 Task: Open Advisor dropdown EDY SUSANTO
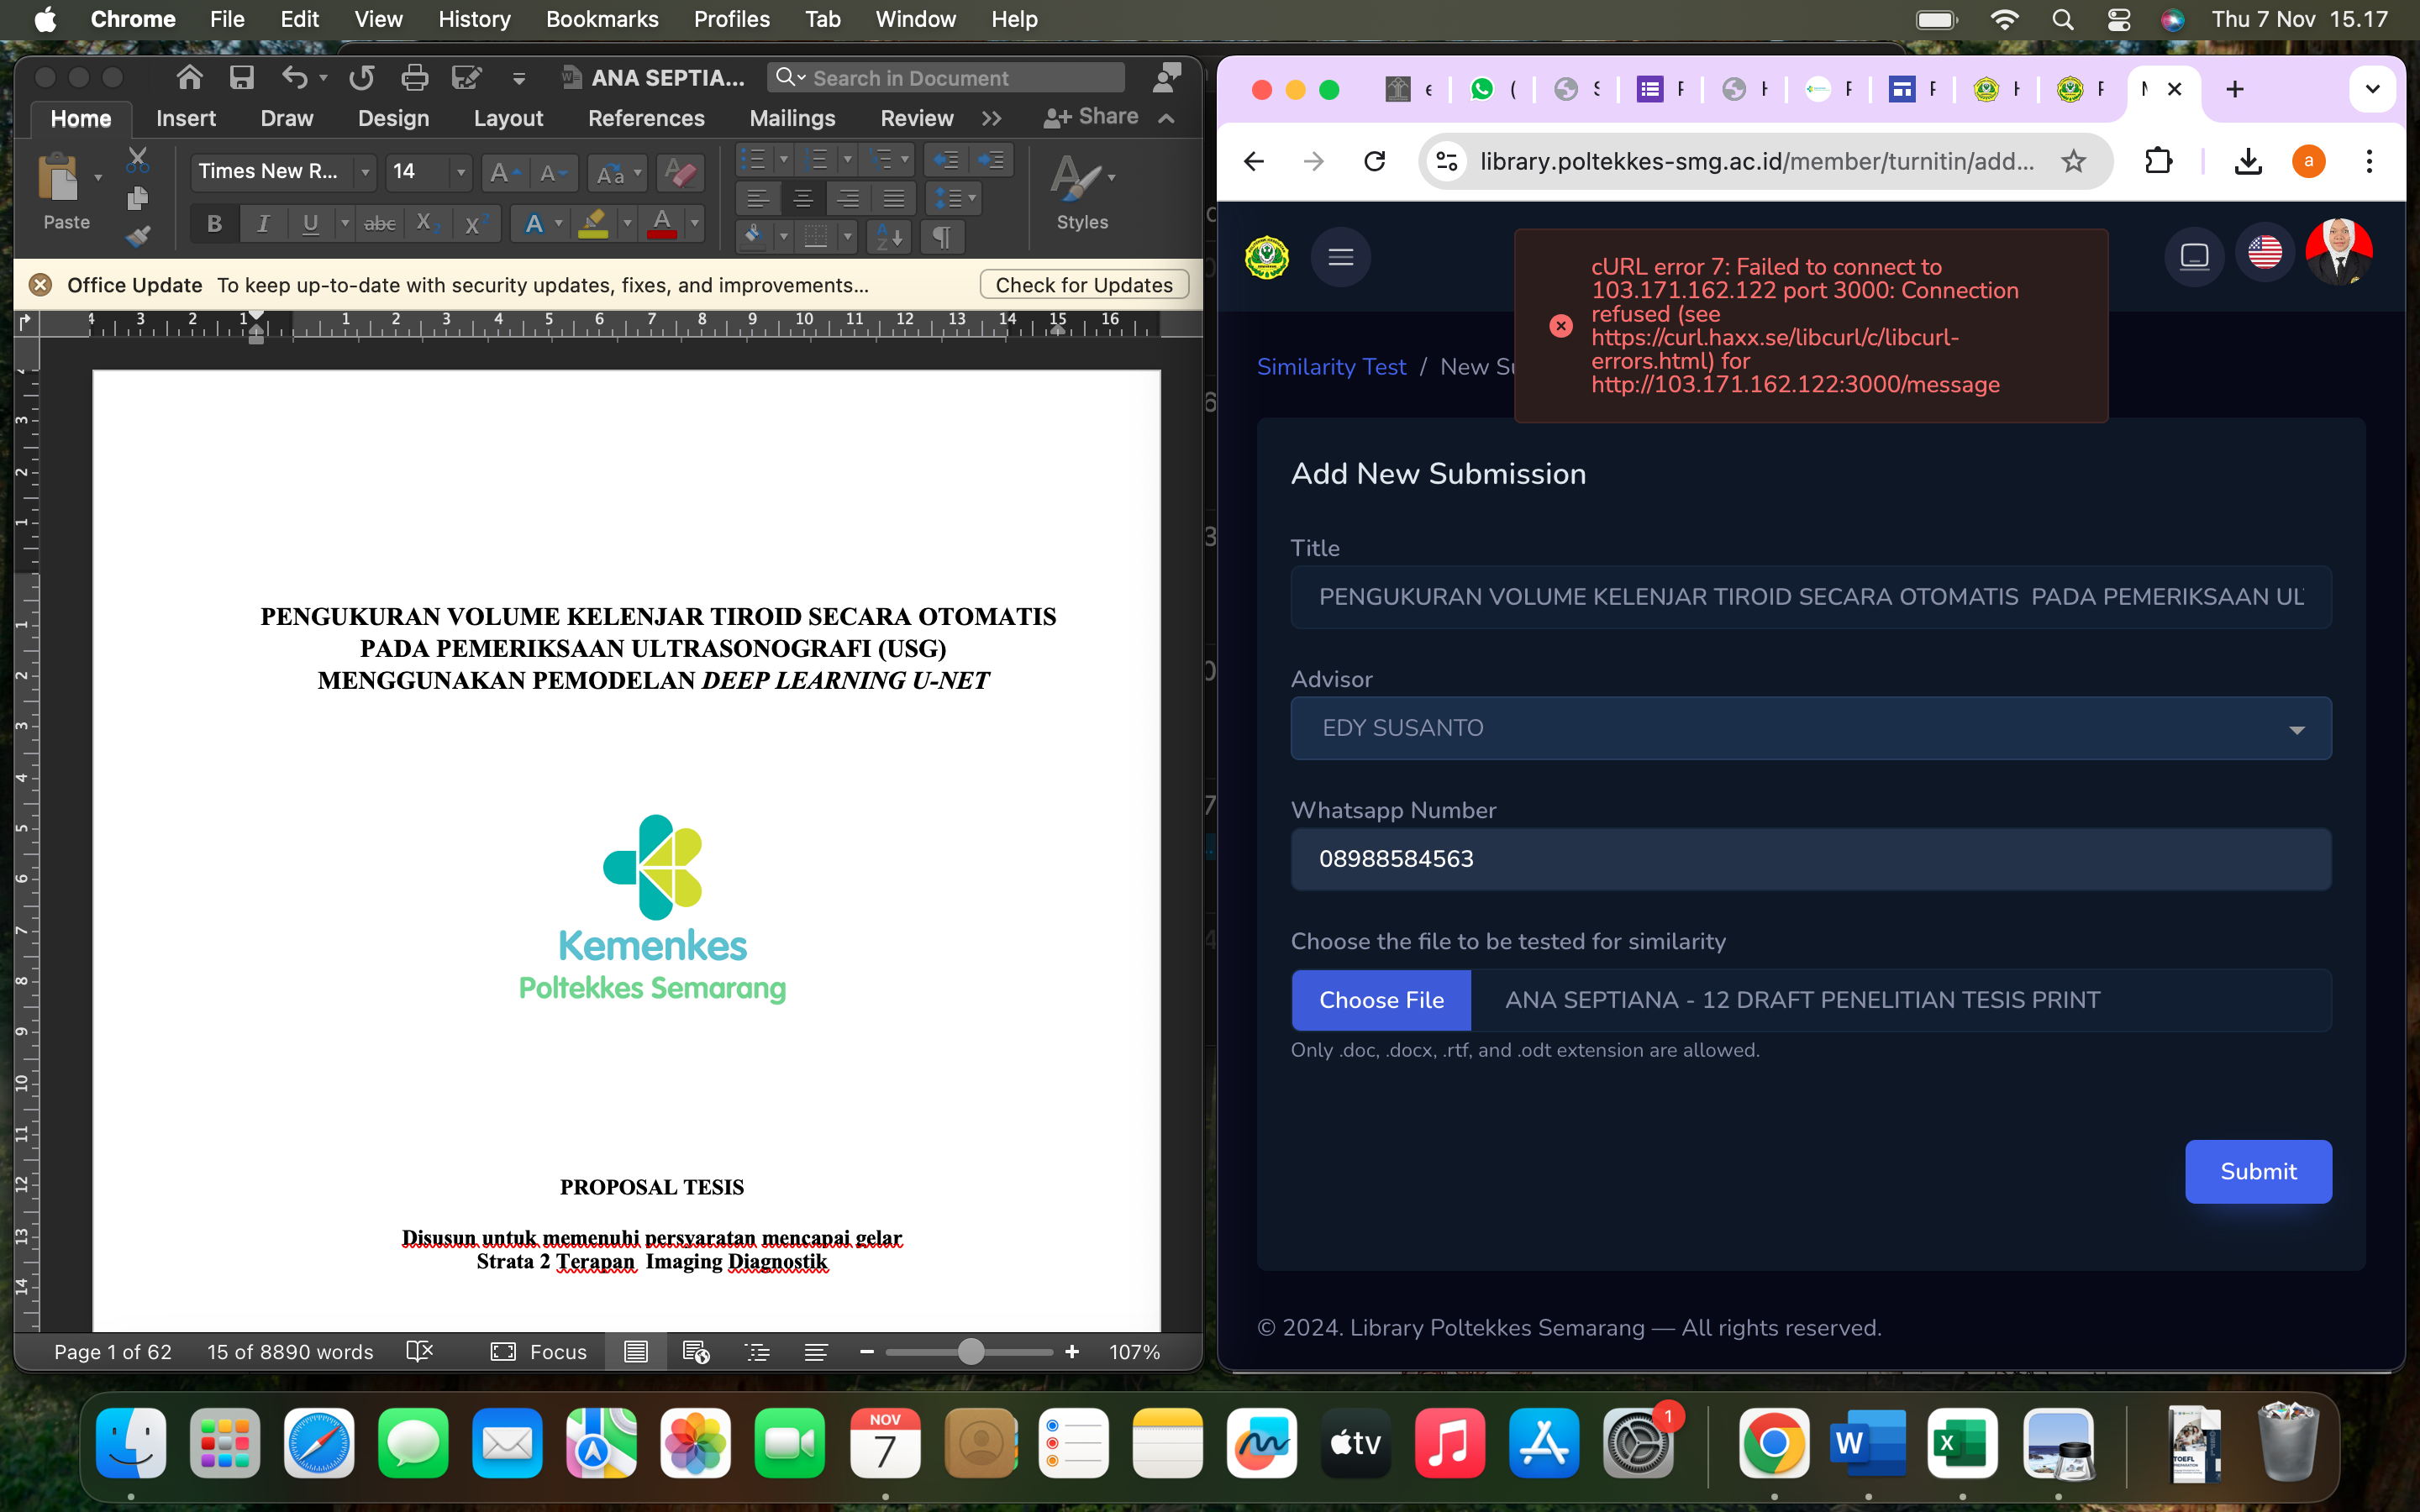click(x=1811, y=728)
